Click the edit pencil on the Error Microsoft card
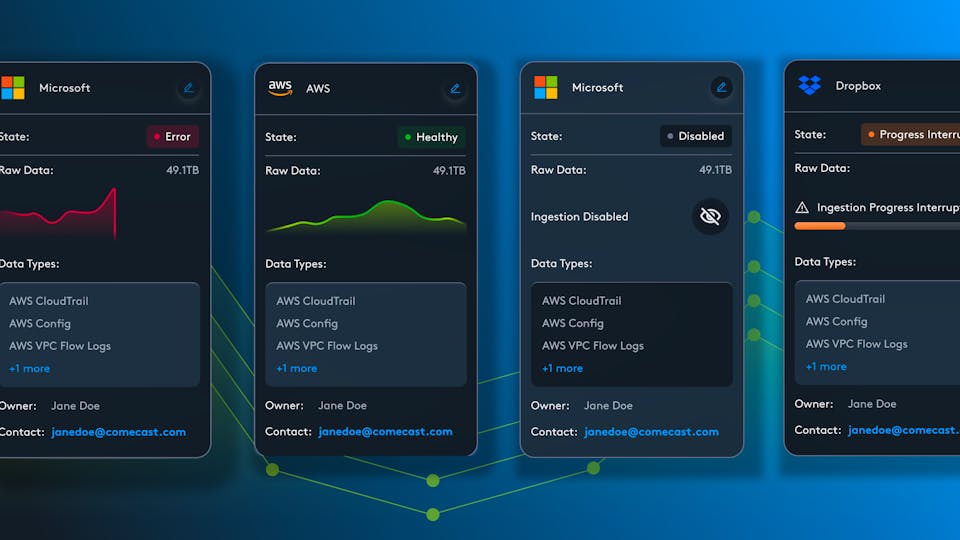This screenshot has width=960, height=540. click(188, 88)
